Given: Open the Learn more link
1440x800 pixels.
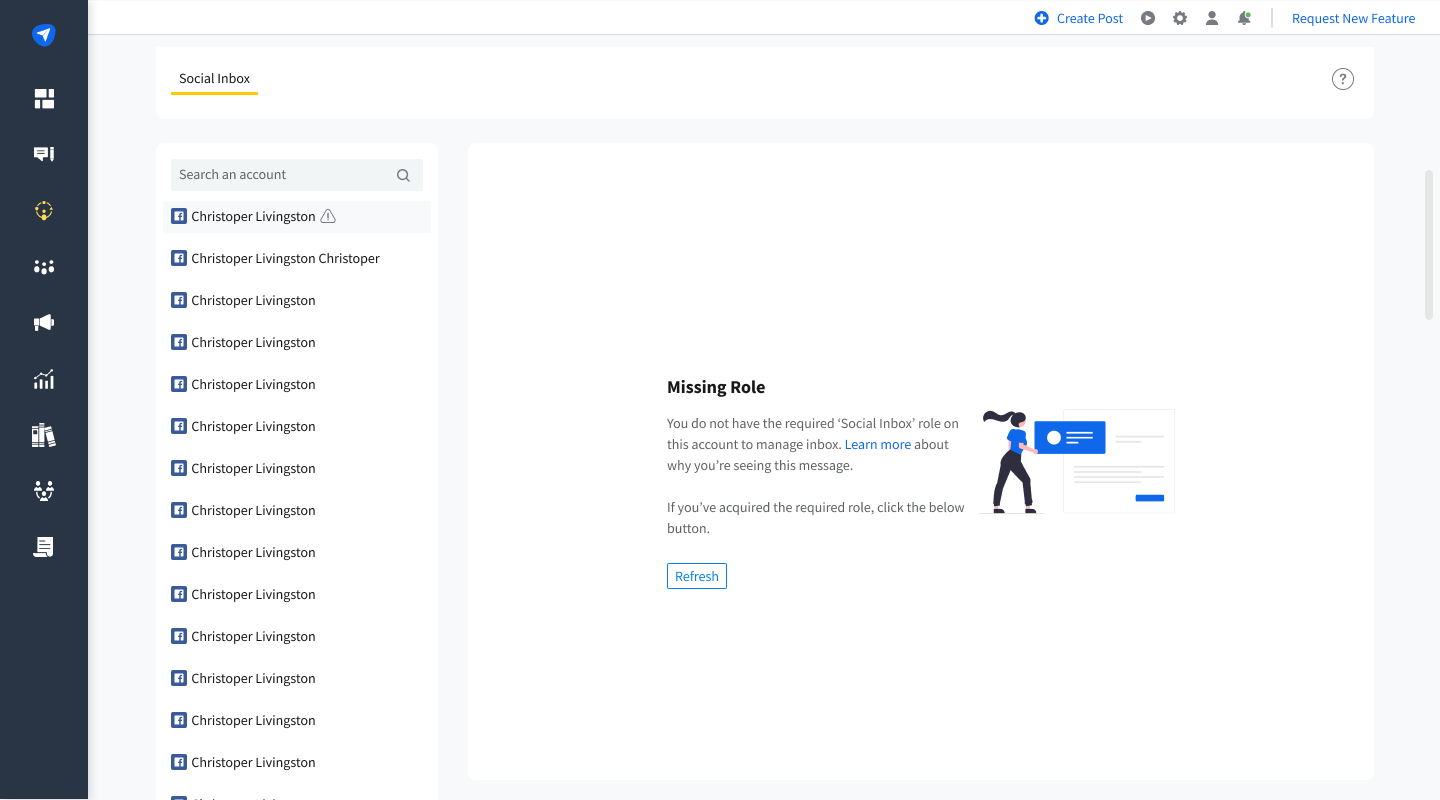Looking at the screenshot, I should click(877, 444).
